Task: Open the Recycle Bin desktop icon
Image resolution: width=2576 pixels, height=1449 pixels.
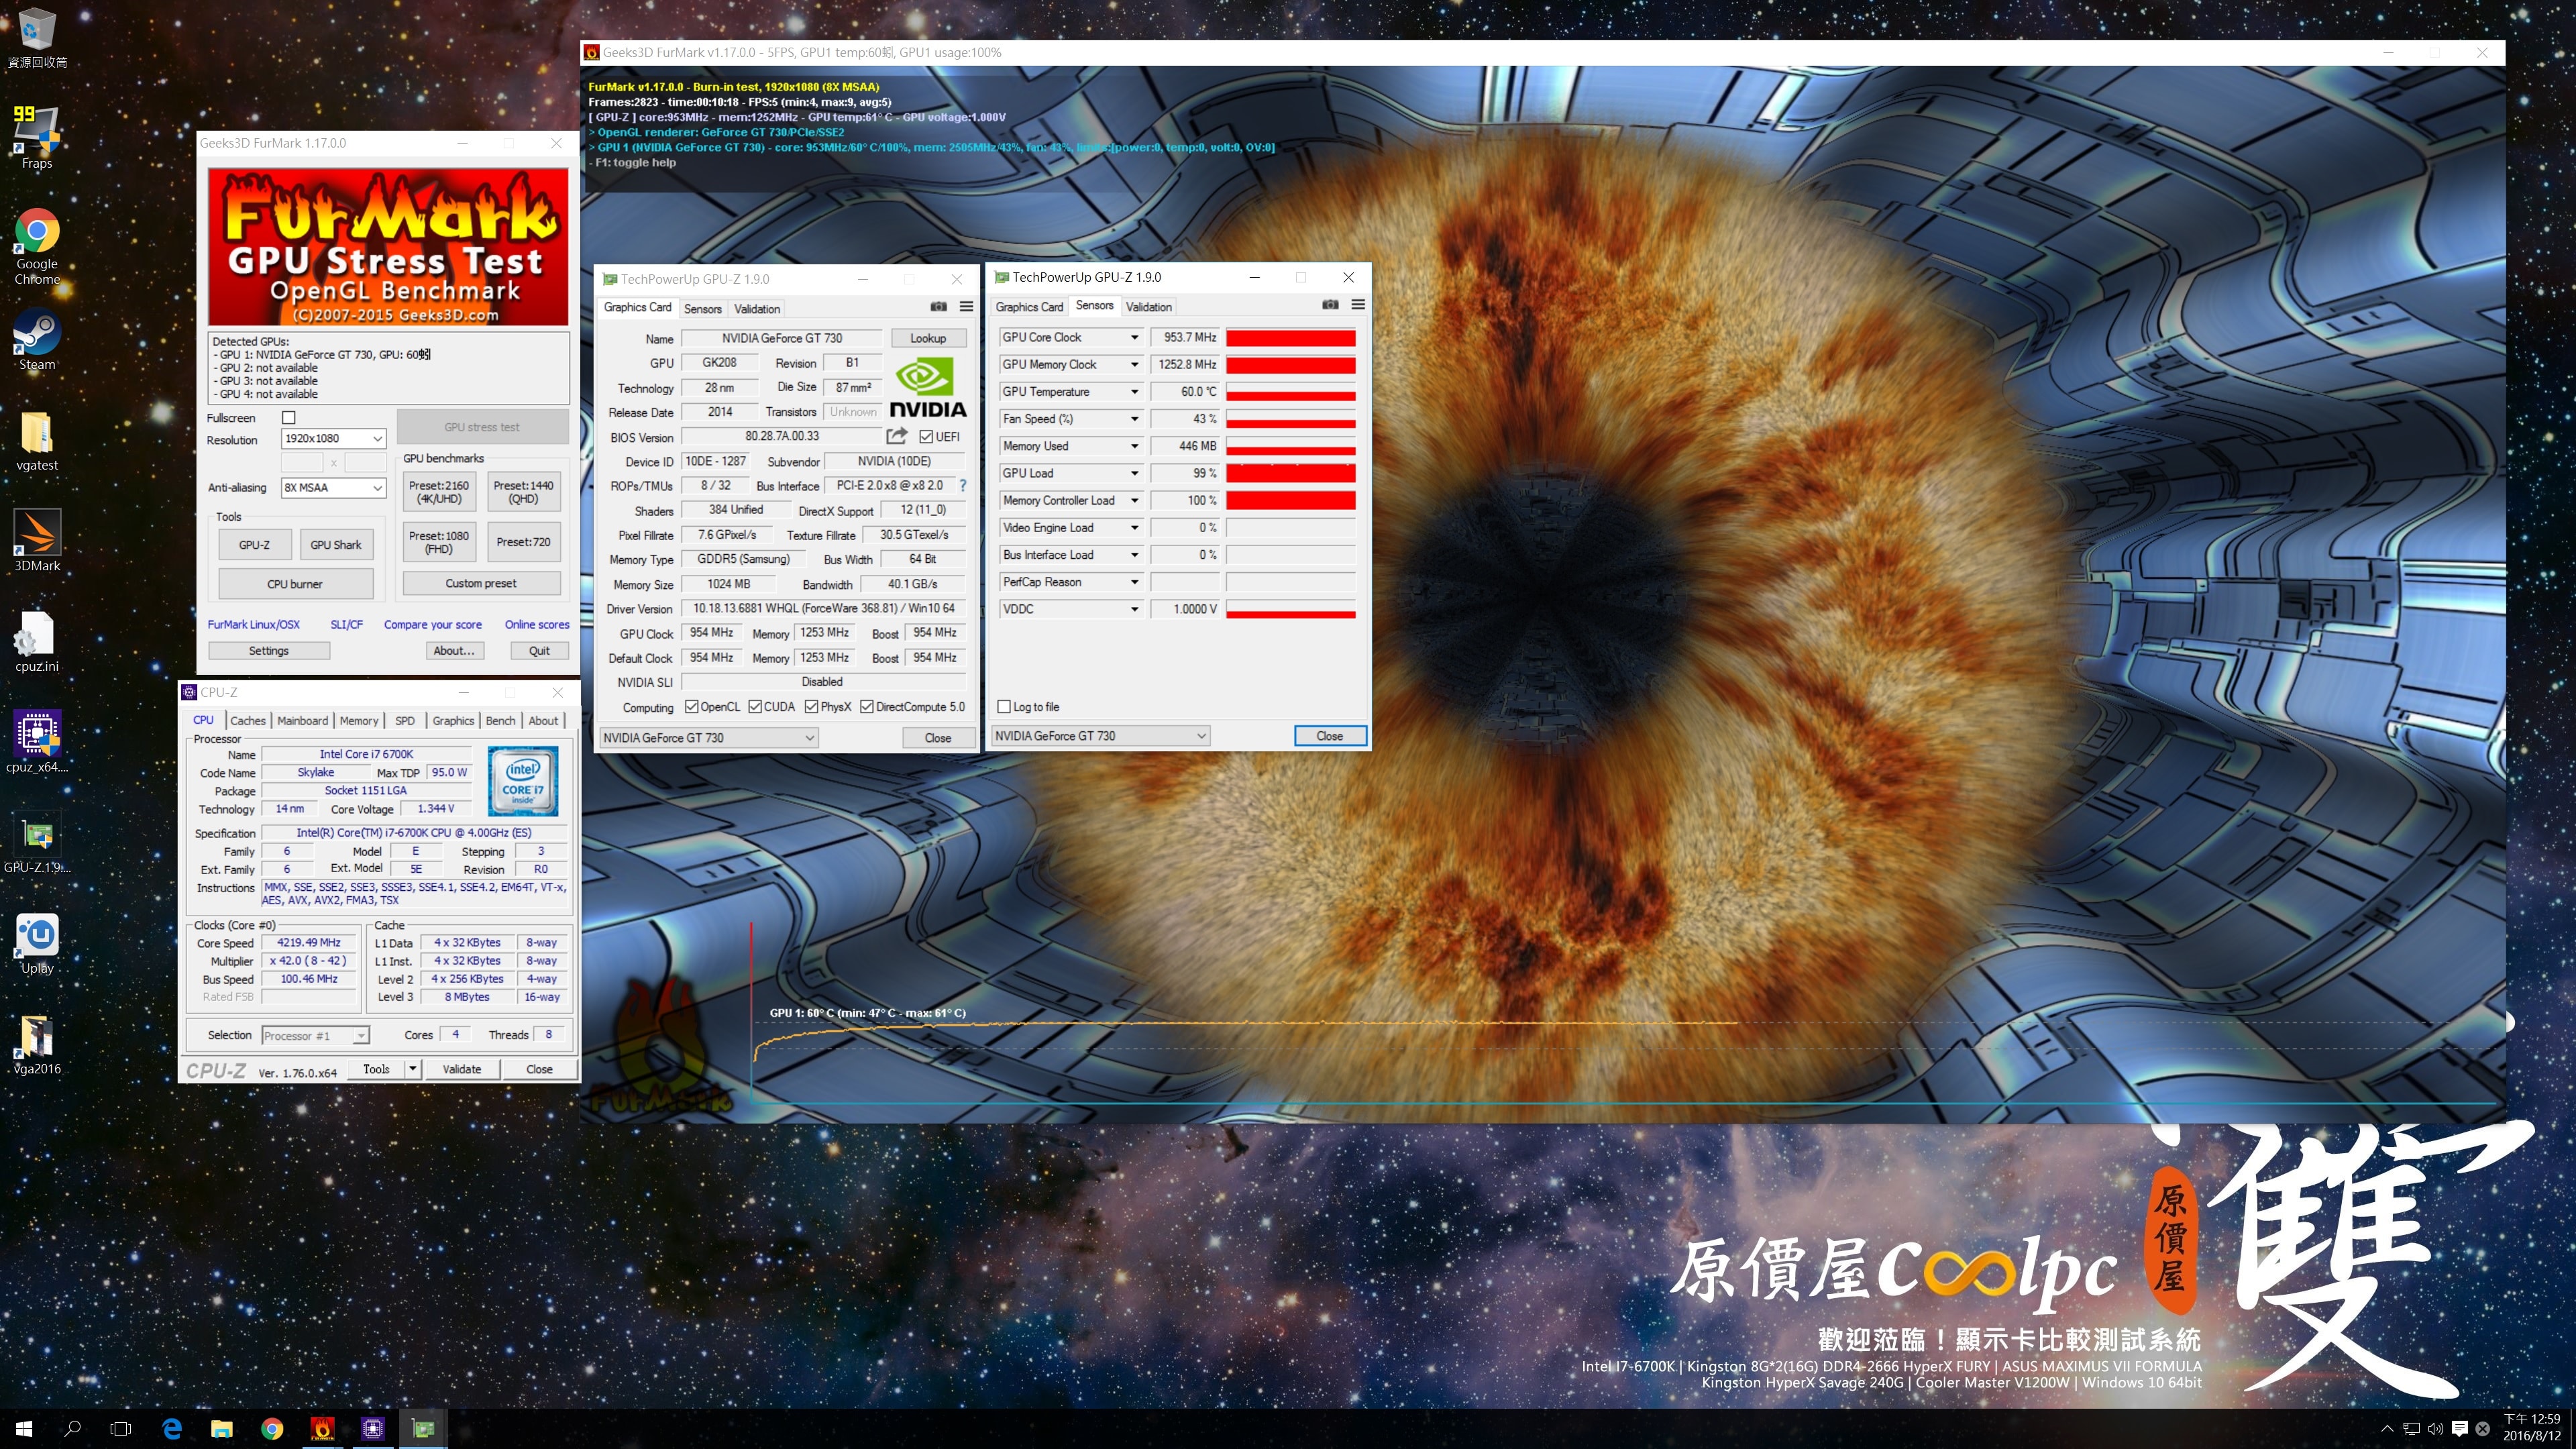Action: [37, 38]
